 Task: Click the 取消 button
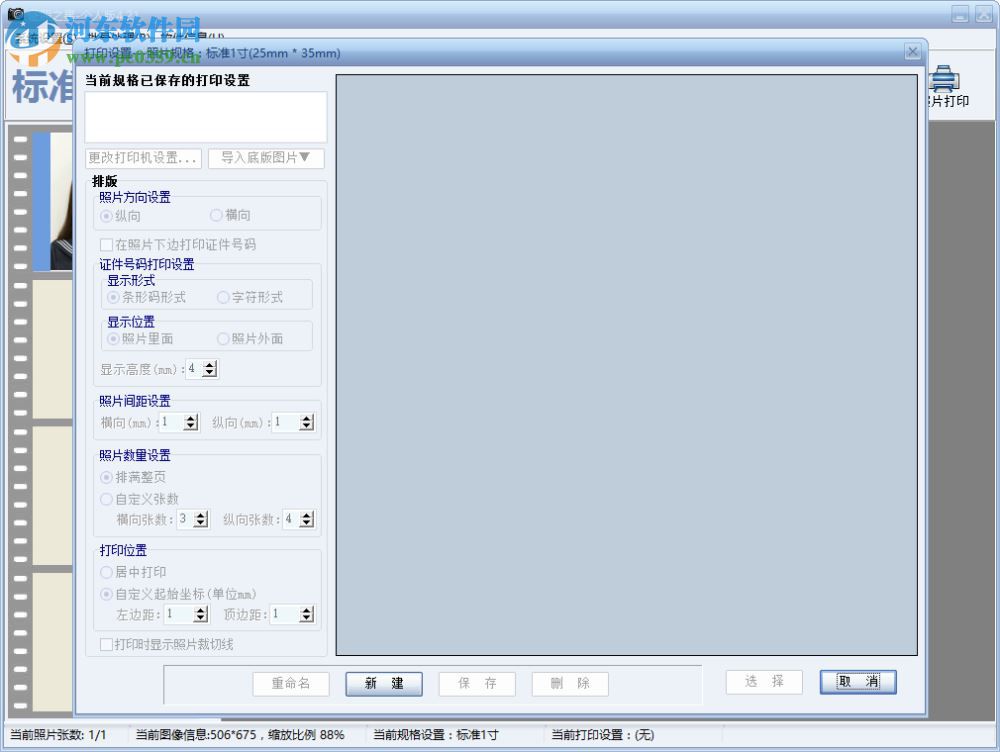point(858,682)
